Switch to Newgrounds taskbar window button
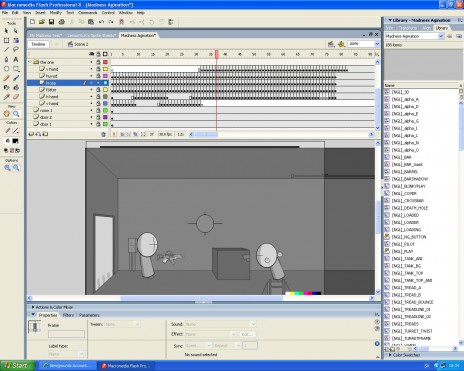 point(68,366)
